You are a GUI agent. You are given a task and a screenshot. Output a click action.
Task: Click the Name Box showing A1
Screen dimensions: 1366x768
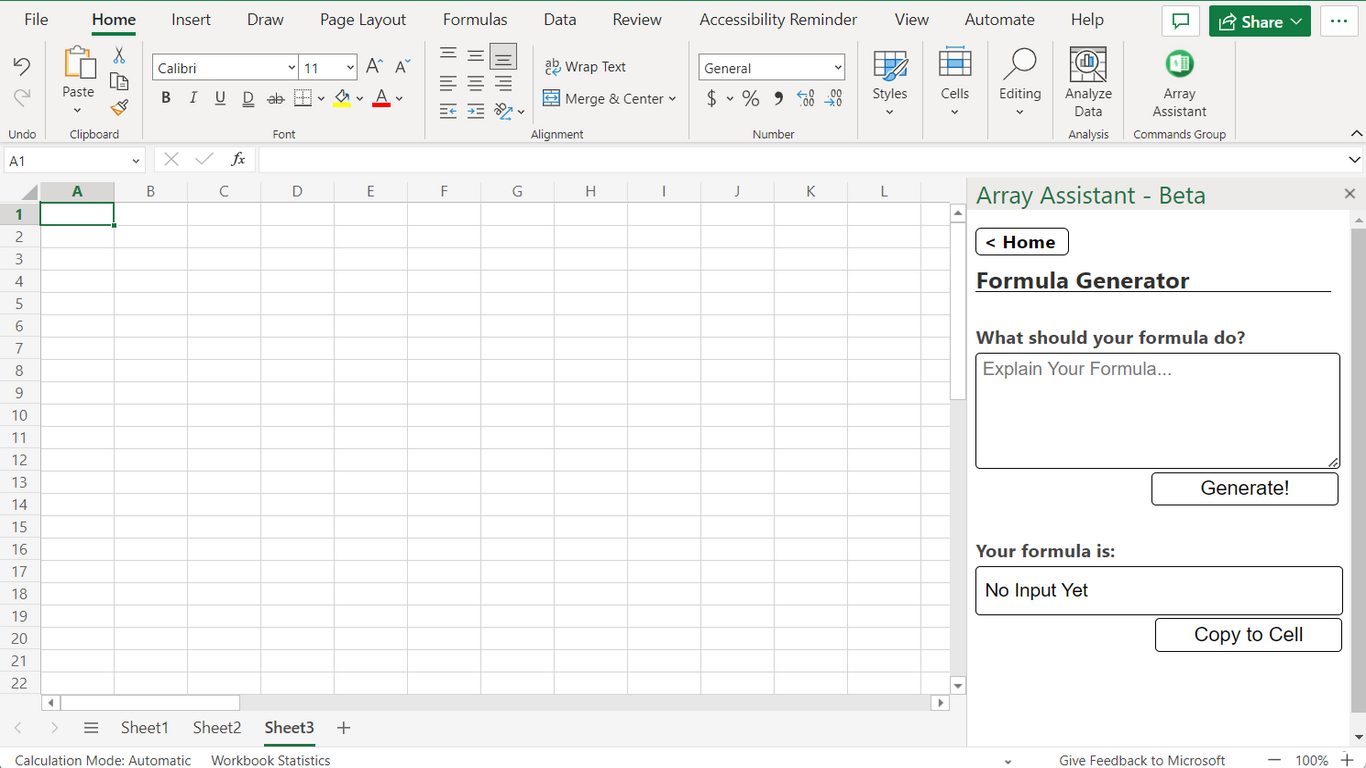click(x=75, y=160)
